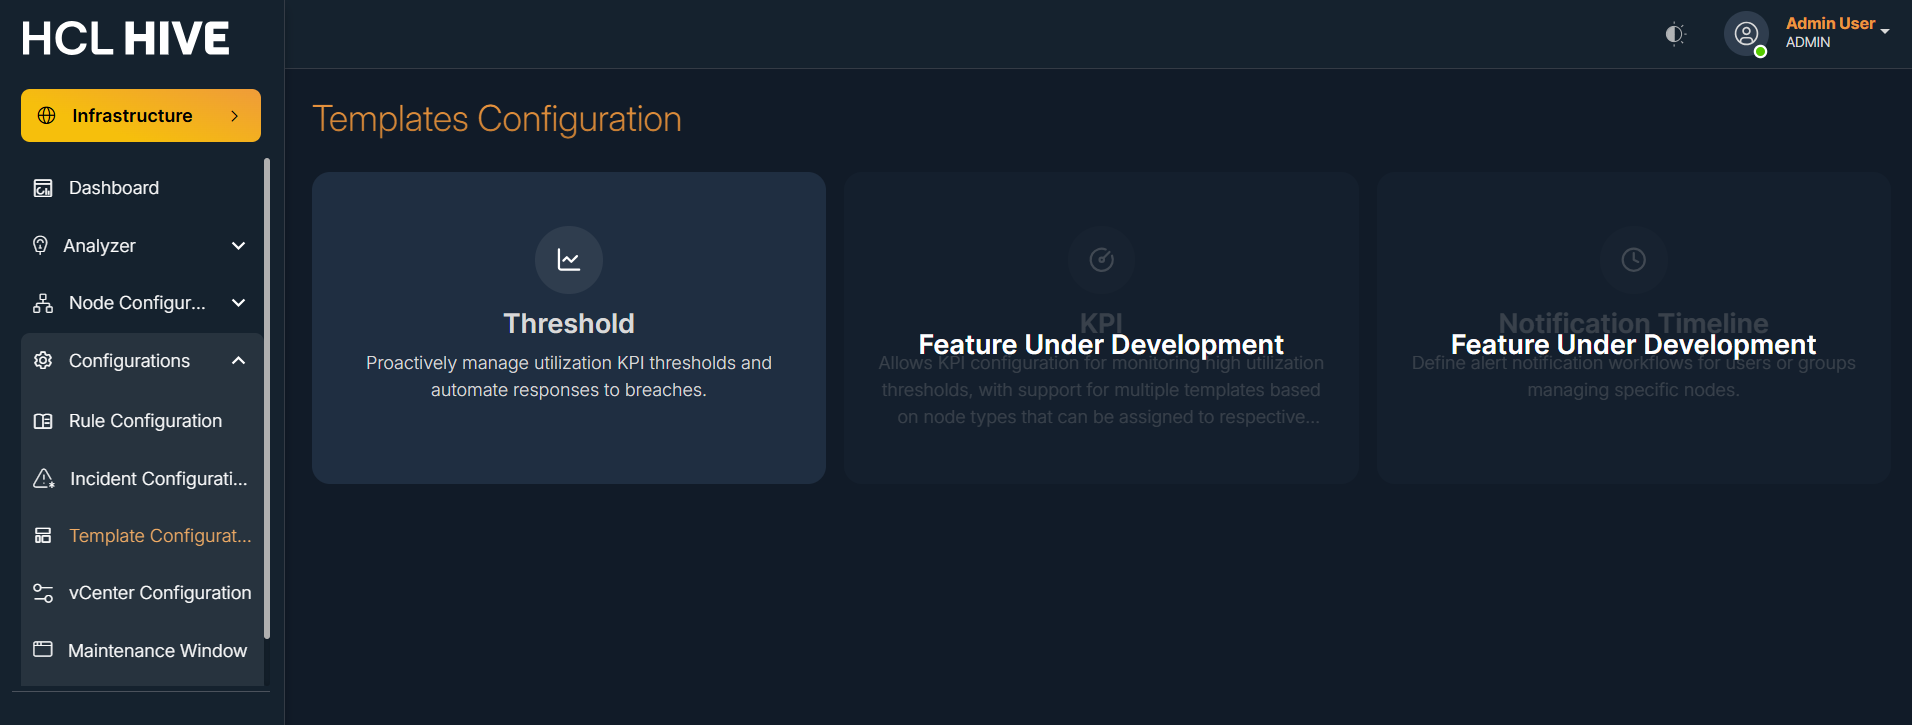Expand the Node Configuration submenu chevron

tap(238, 303)
